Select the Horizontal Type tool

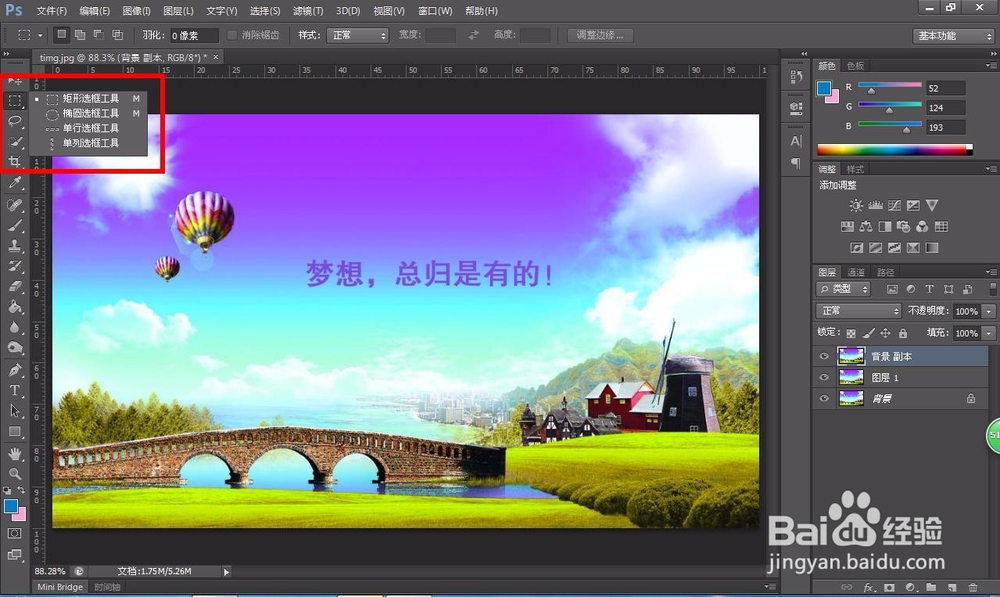15,390
